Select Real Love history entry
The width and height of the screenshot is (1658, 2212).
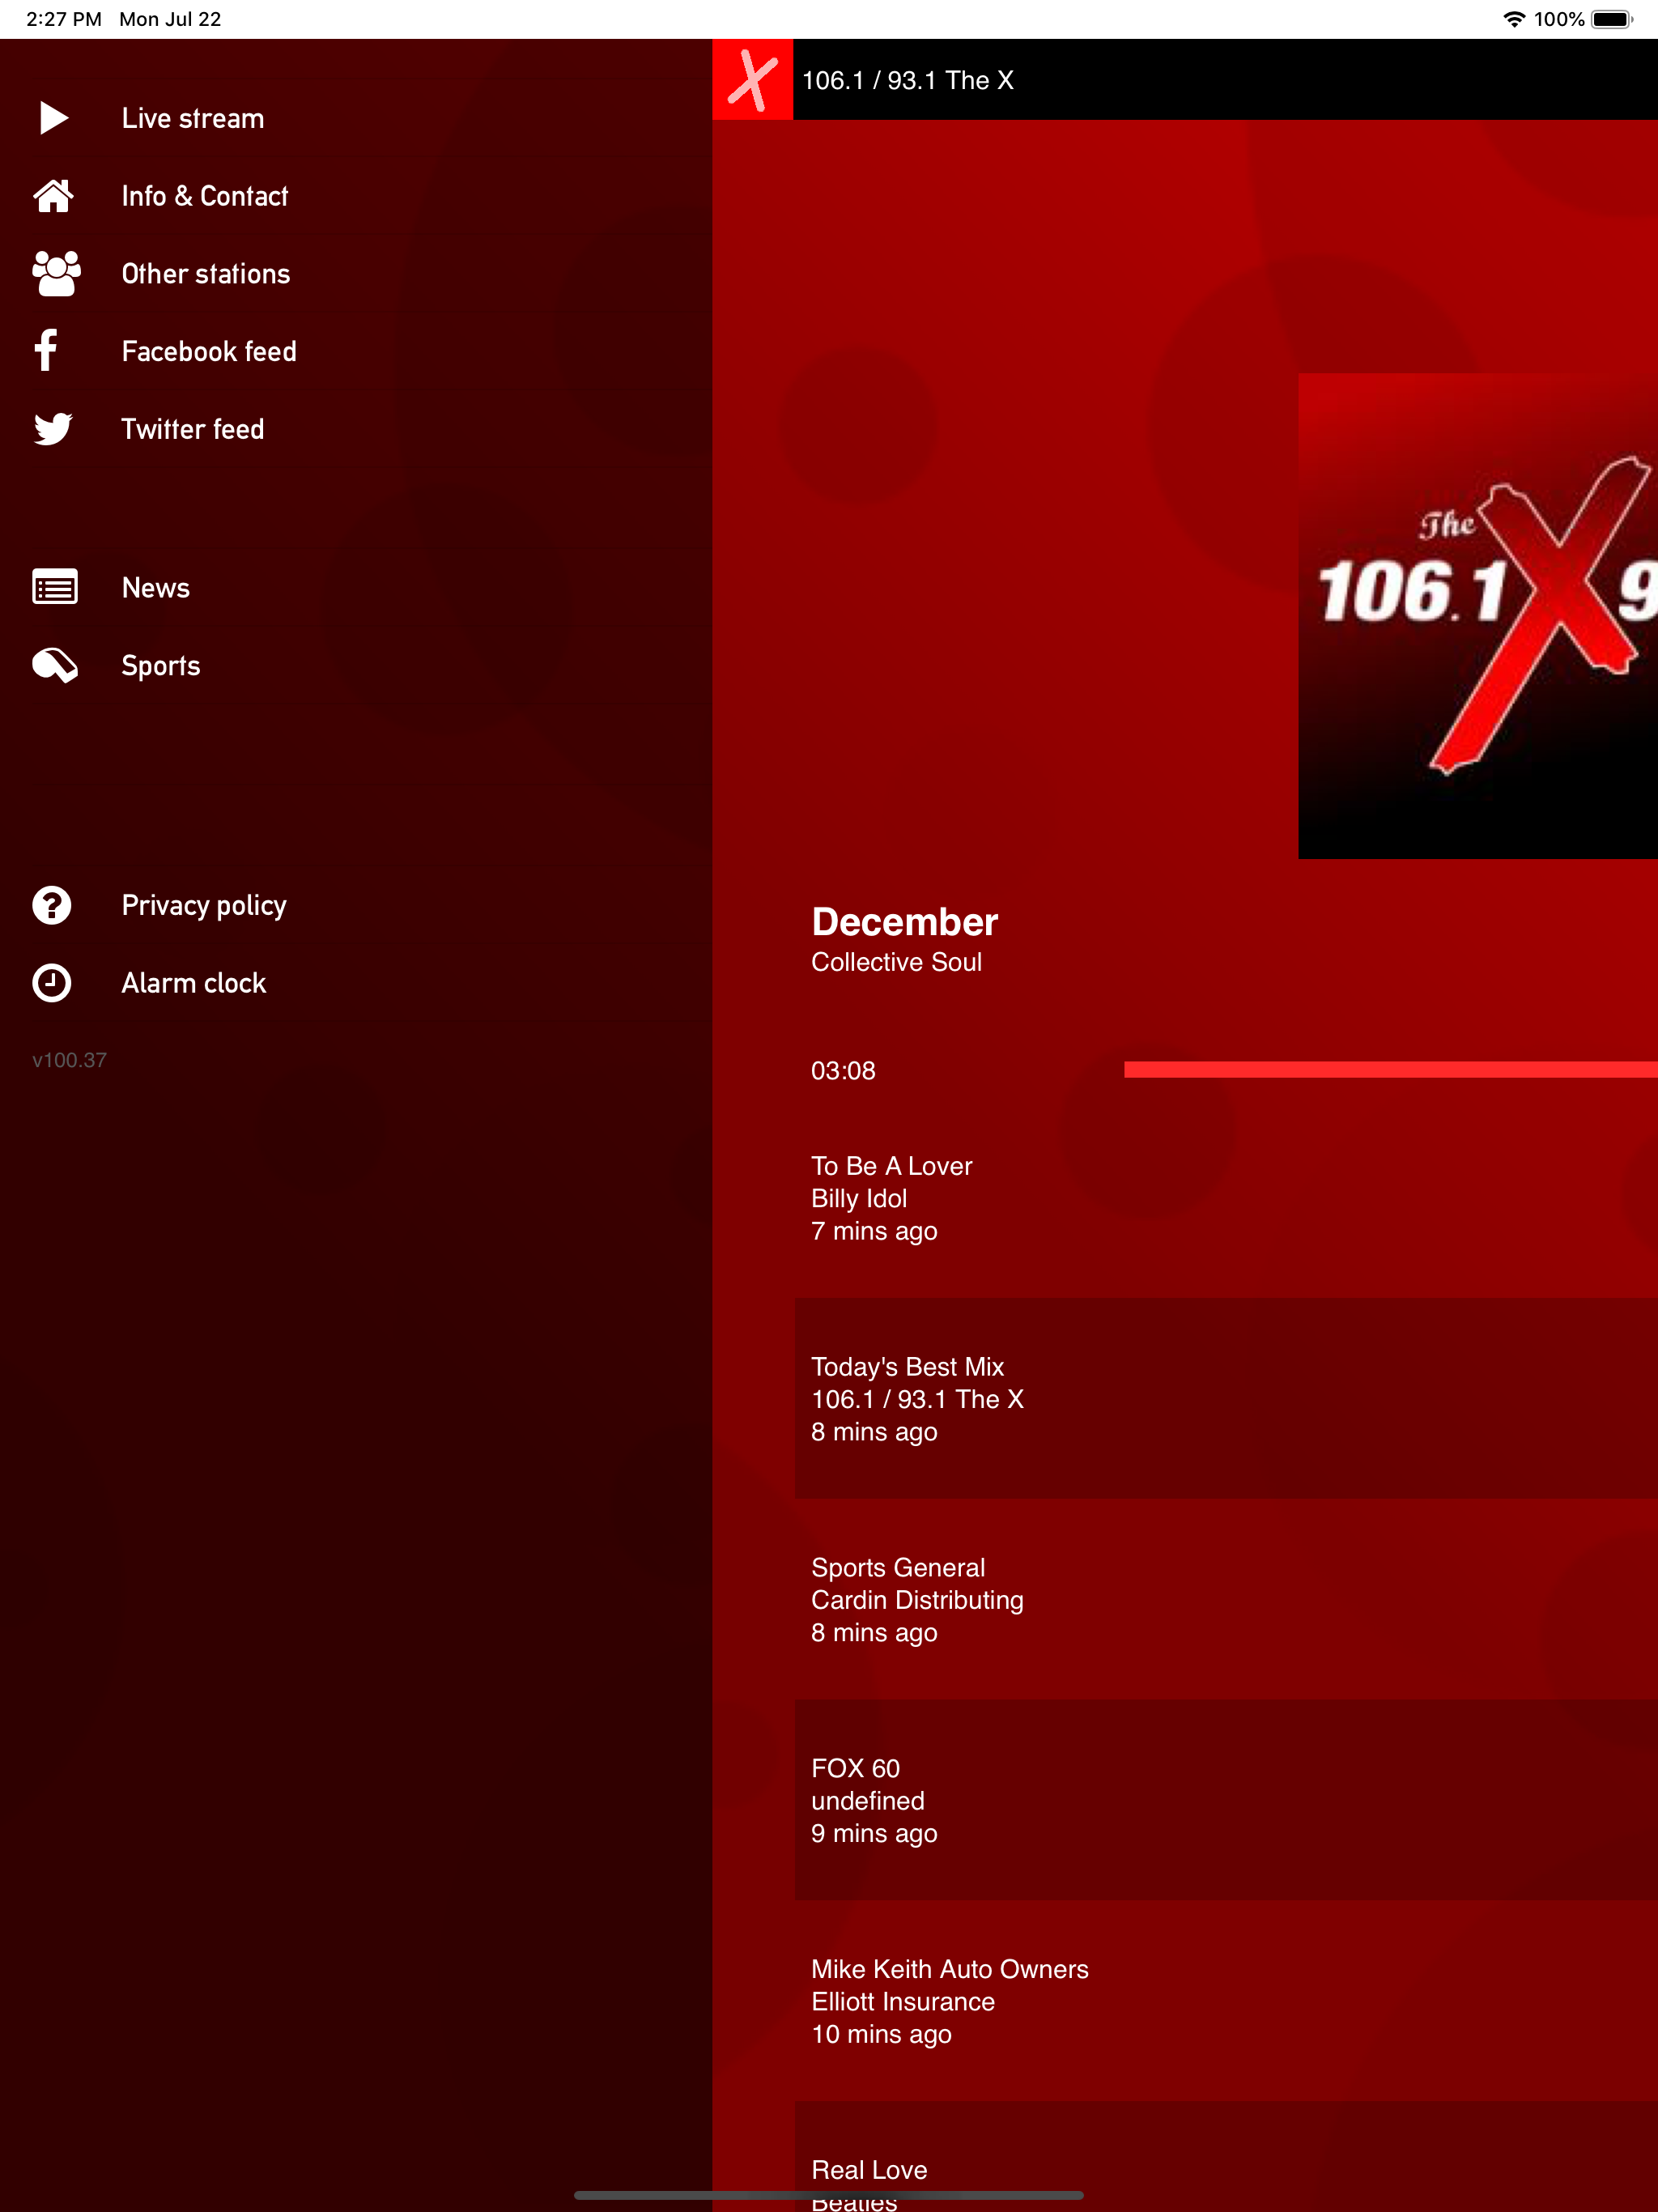[1226, 2157]
